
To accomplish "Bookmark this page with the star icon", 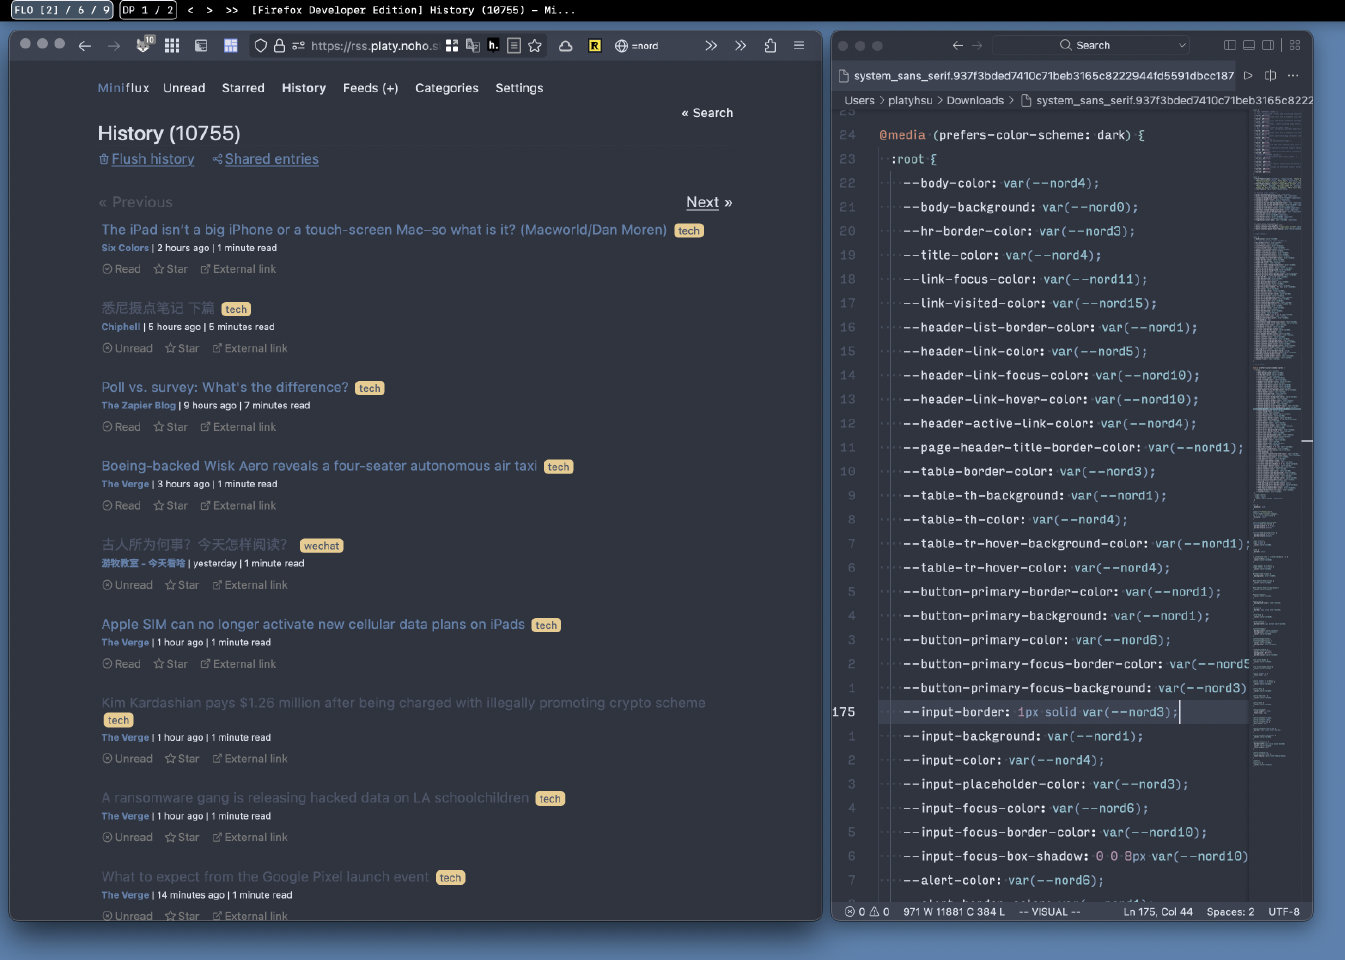I will (535, 46).
